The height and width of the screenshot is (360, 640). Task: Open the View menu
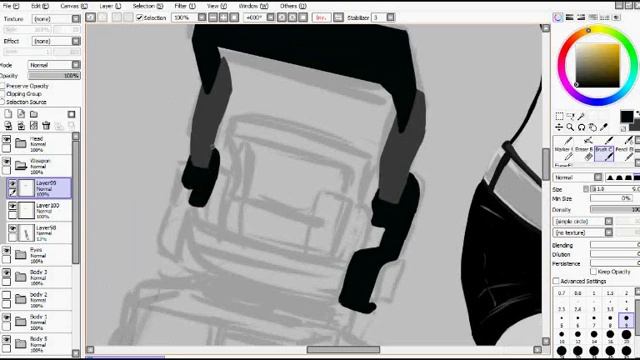point(217,6)
